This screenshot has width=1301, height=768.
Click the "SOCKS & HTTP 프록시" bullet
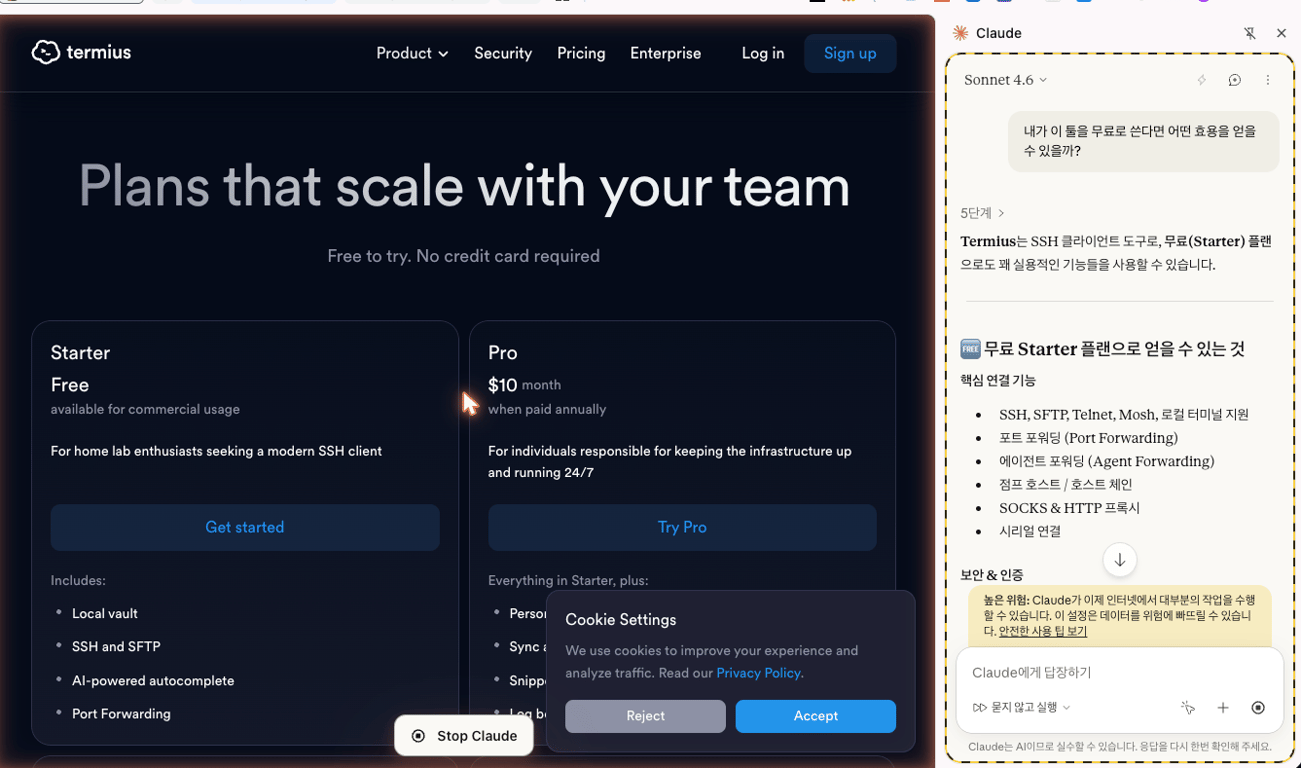pos(1069,508)
